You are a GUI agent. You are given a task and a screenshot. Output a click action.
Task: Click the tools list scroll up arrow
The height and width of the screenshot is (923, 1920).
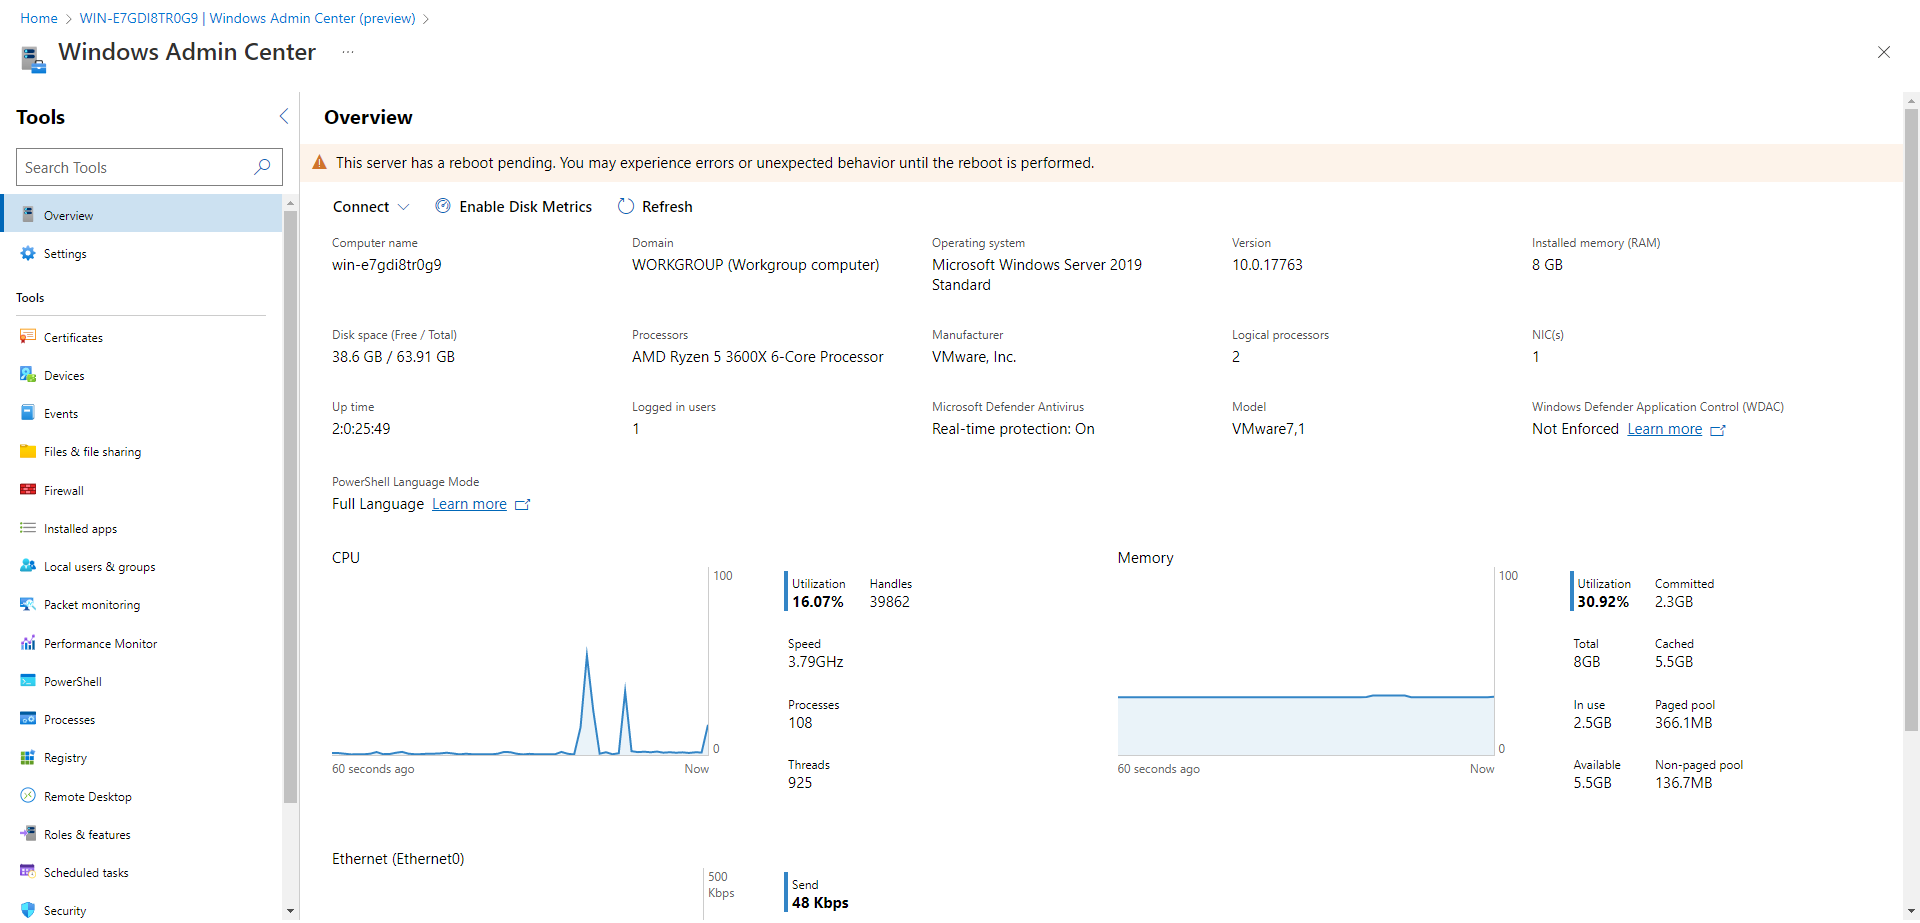(x=290, y=203)
